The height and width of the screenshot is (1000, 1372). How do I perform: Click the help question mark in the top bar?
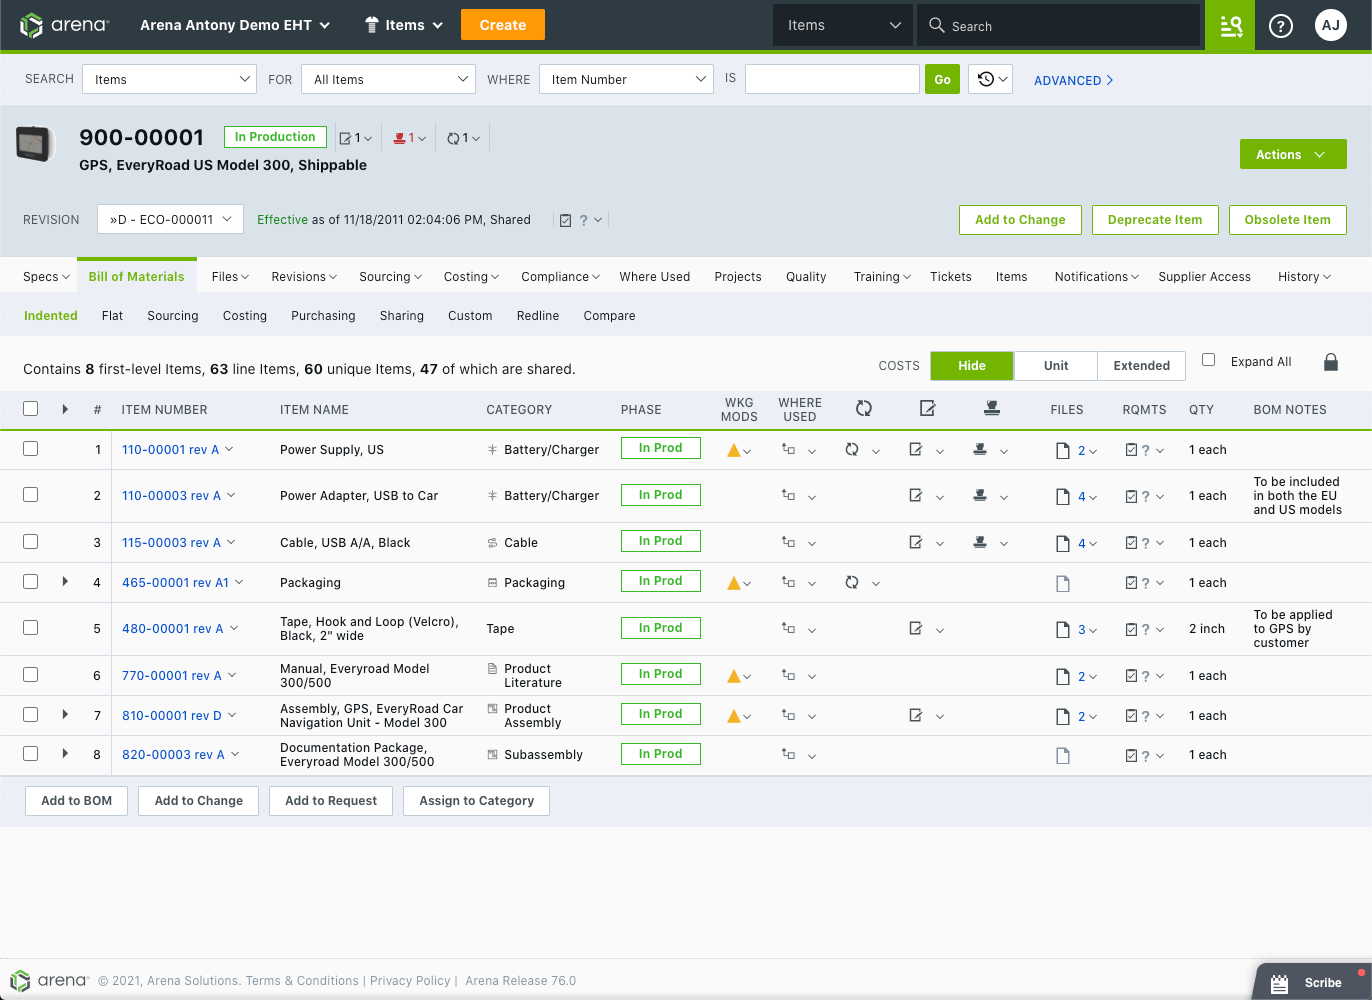point(1281,26)
